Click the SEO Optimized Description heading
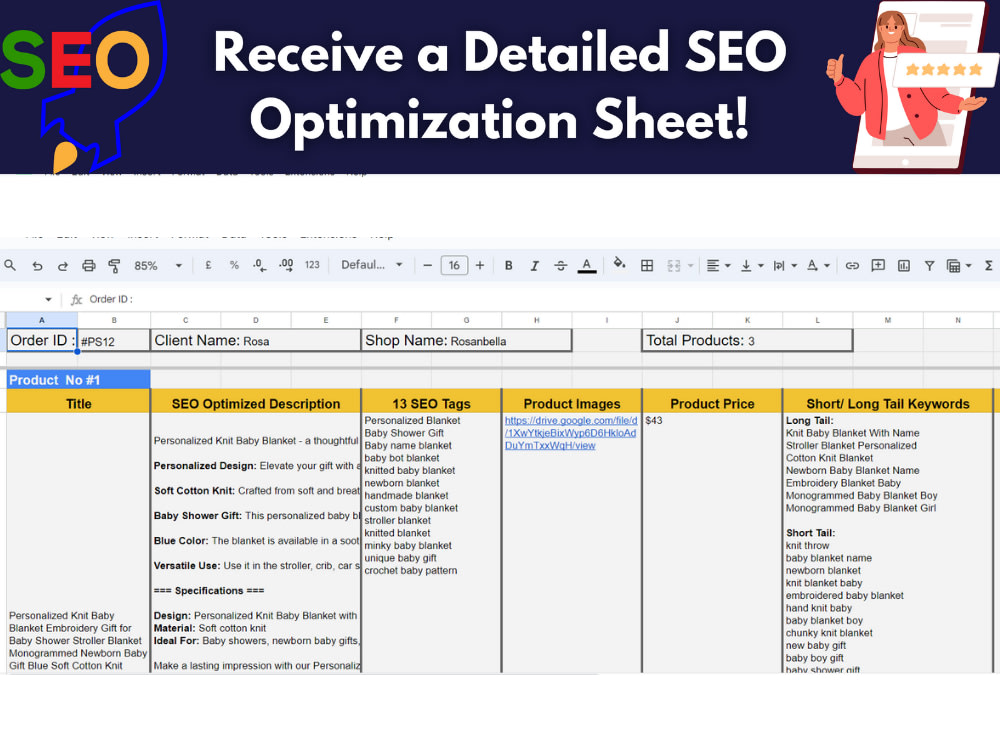1000x750 pixels. pyautogui.click(x=256, y=403)
